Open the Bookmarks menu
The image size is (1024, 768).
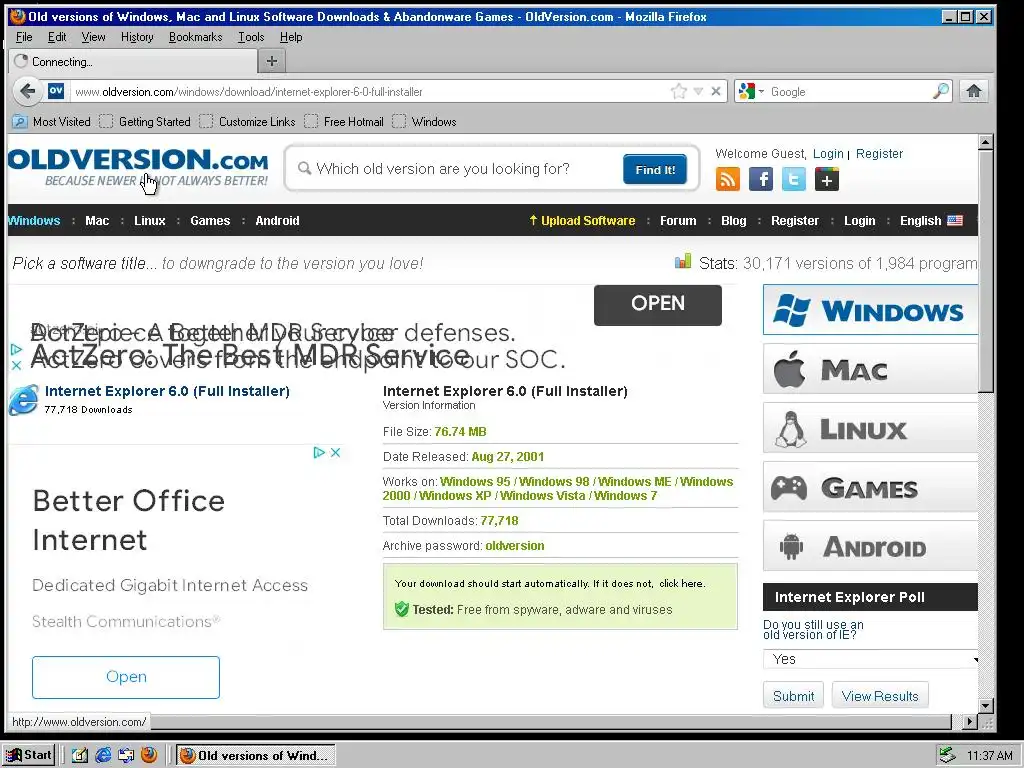click(x=195, y=37)
